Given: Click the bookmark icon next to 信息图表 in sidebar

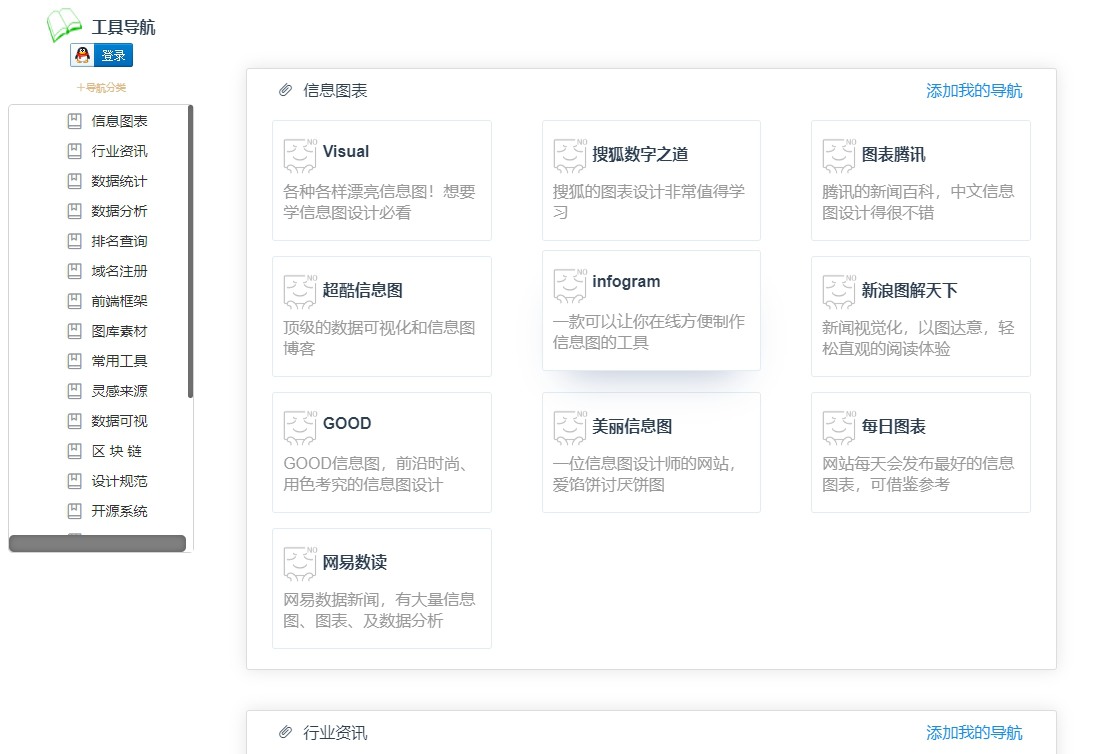Looking at the screenshot, I should [74, 121].
